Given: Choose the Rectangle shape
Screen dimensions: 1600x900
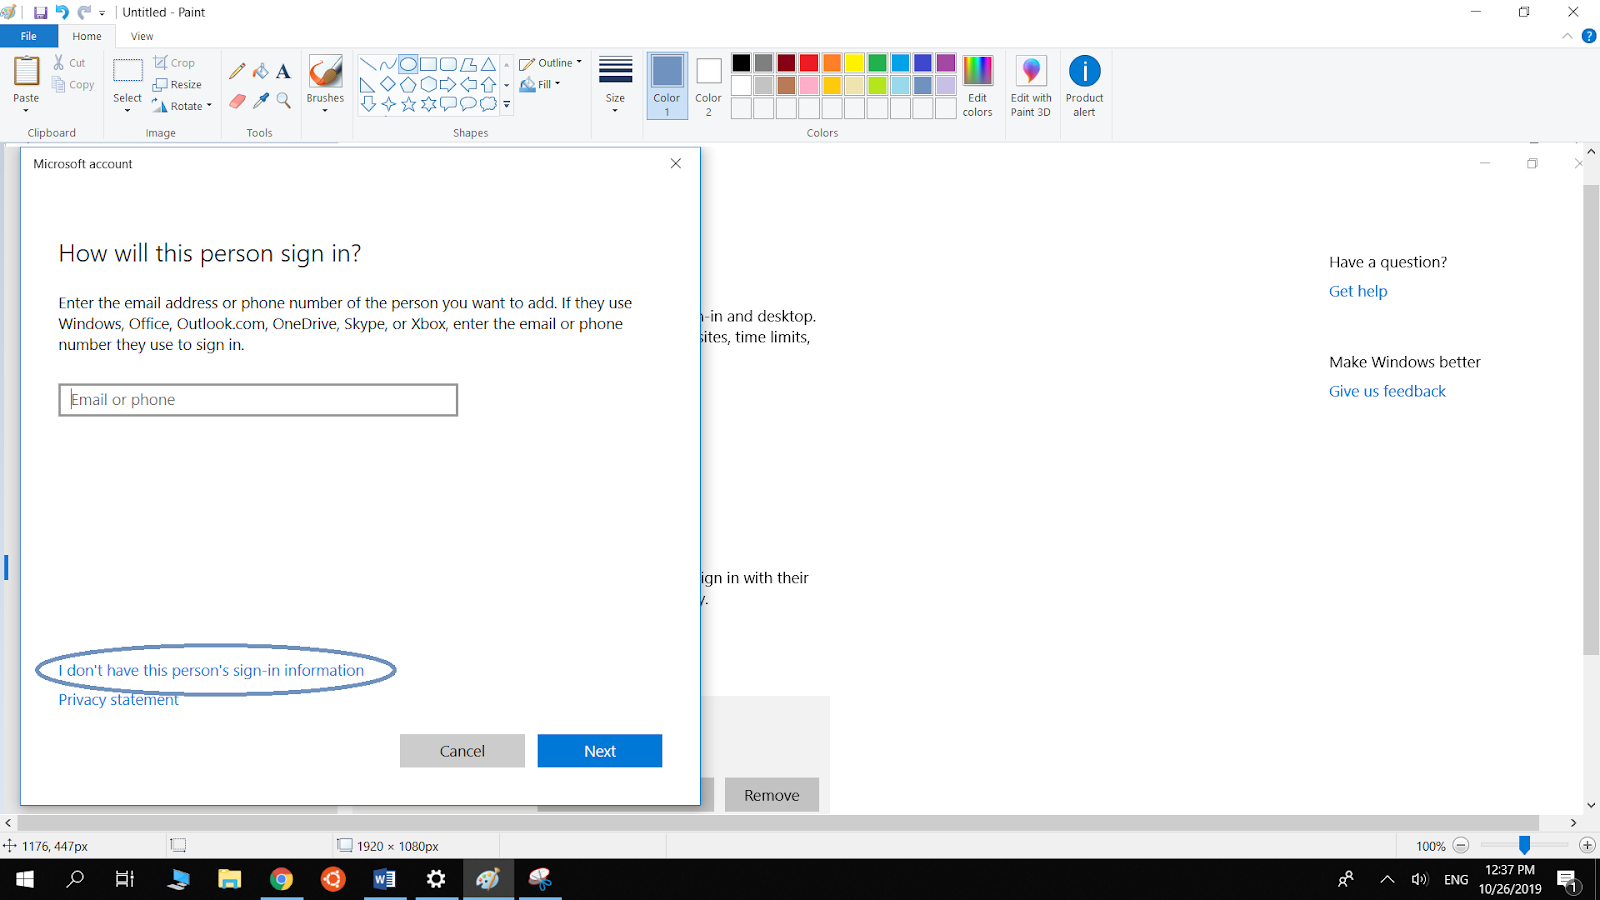Looking at the screenshot, I should pos(428,65).
